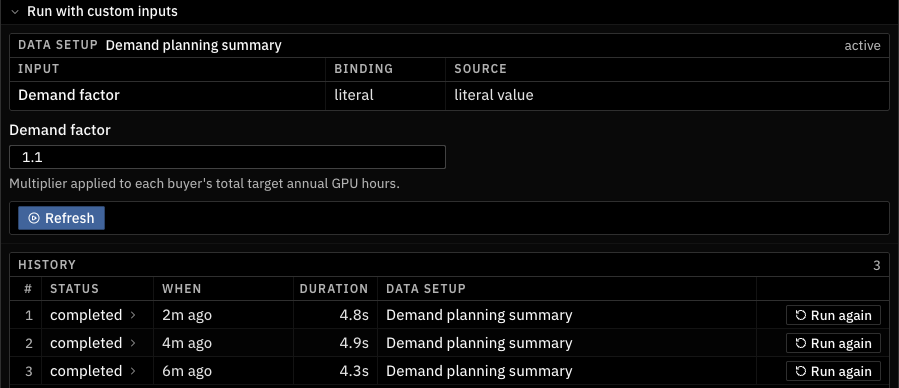
Task: Click the 4.3s duration value
Action: point(354,371)
